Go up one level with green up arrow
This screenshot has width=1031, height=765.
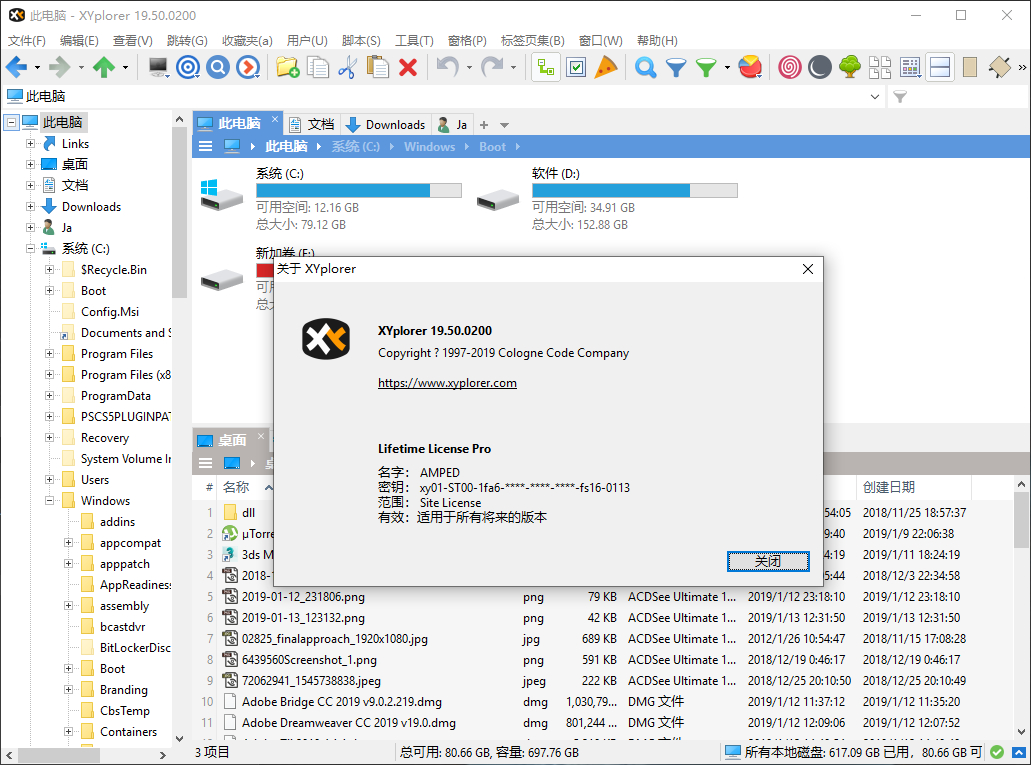click(104, 67)
